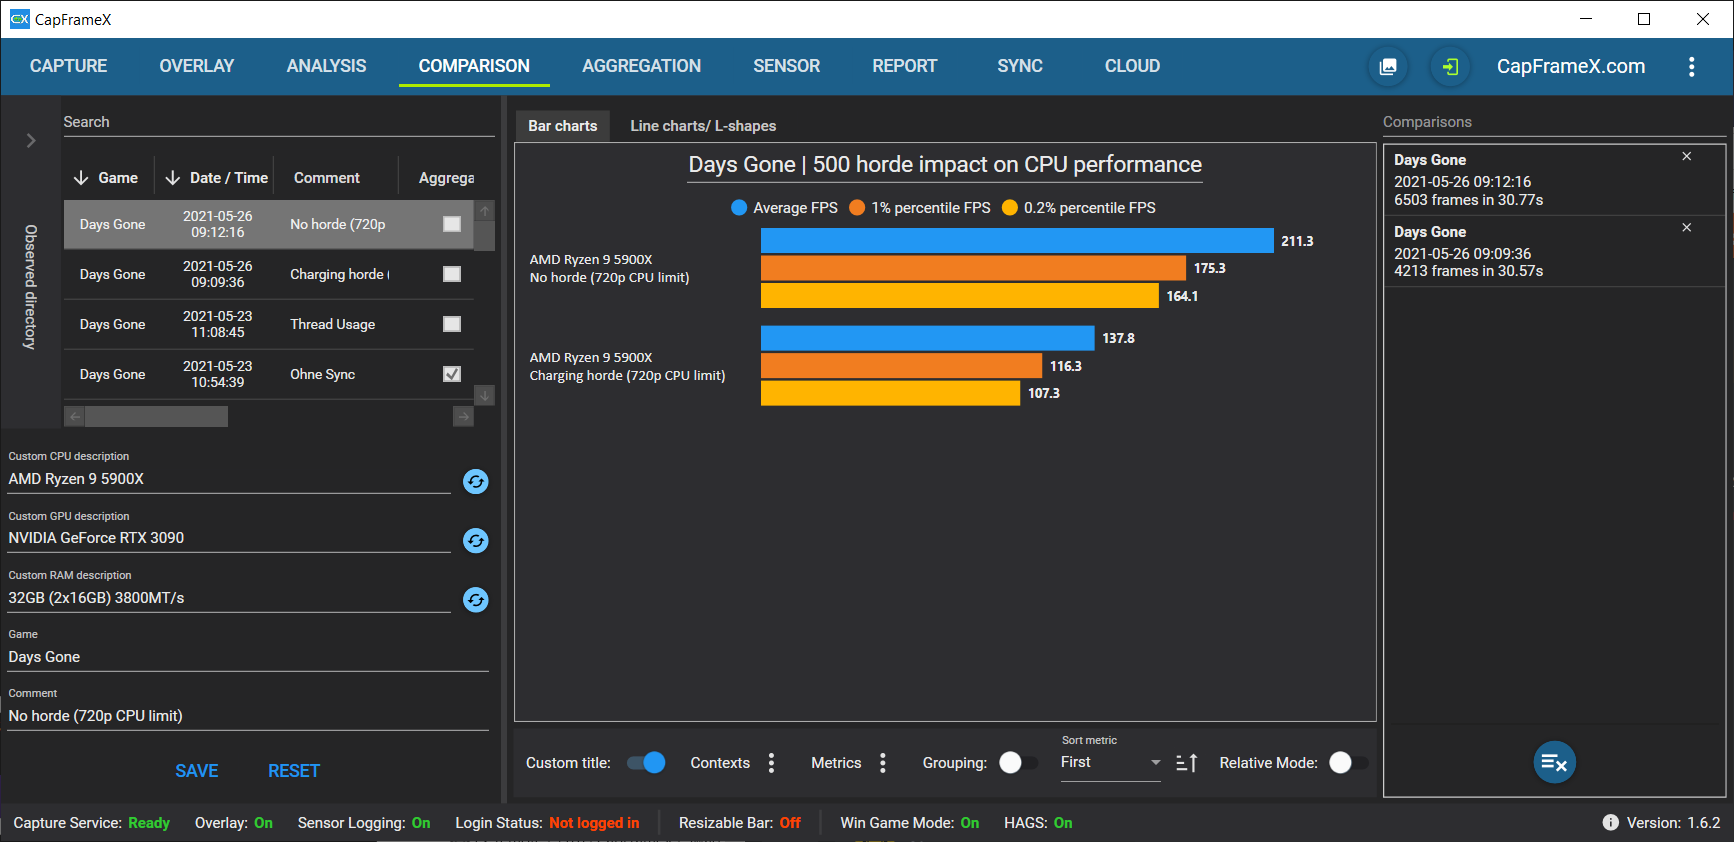Select the Ohne Sync record row
The image size is (1734, 842).
[x=268, y=374]
